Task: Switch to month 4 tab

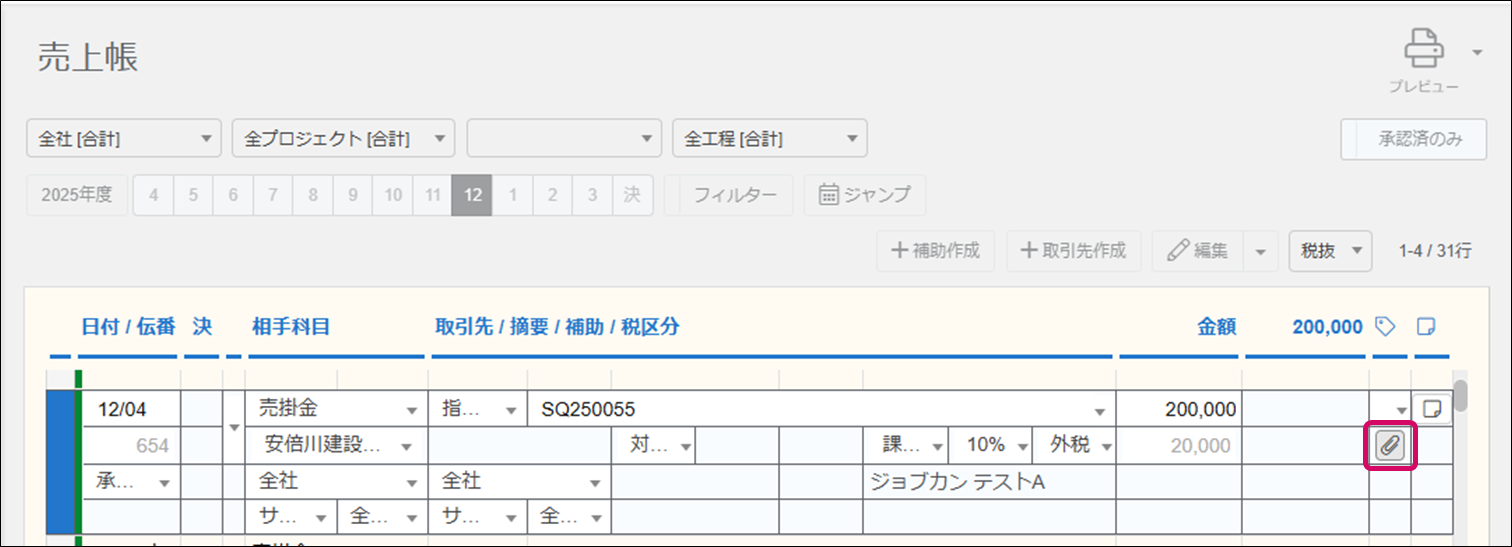Action: point(153,195)
